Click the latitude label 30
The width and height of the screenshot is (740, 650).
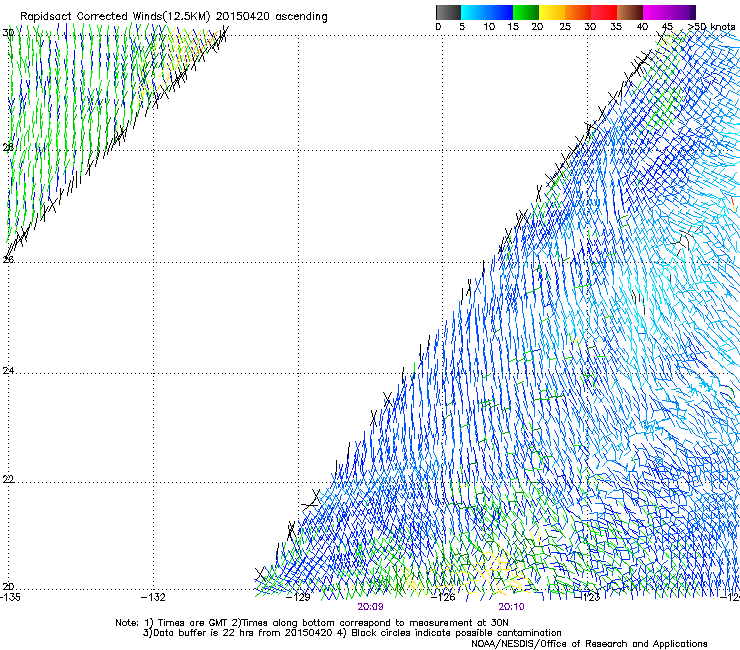point(8,33)
